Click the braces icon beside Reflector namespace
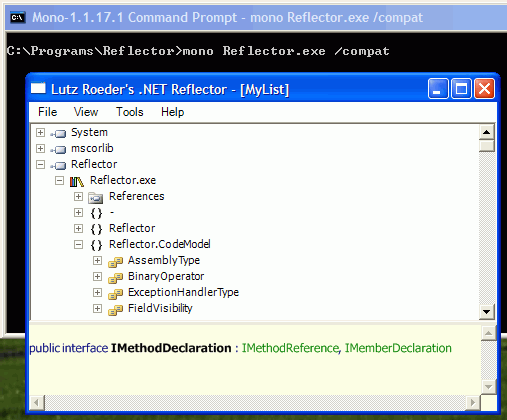This screenshot has height=420, width=507. pos(96,229)
